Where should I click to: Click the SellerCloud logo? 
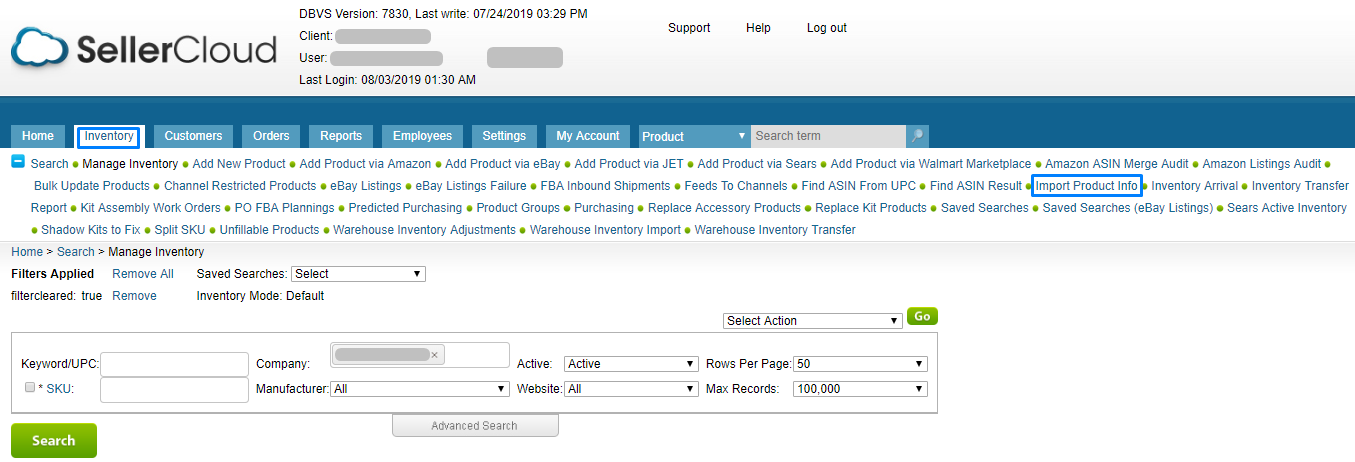pyautogui.click(x=144, y=49)
